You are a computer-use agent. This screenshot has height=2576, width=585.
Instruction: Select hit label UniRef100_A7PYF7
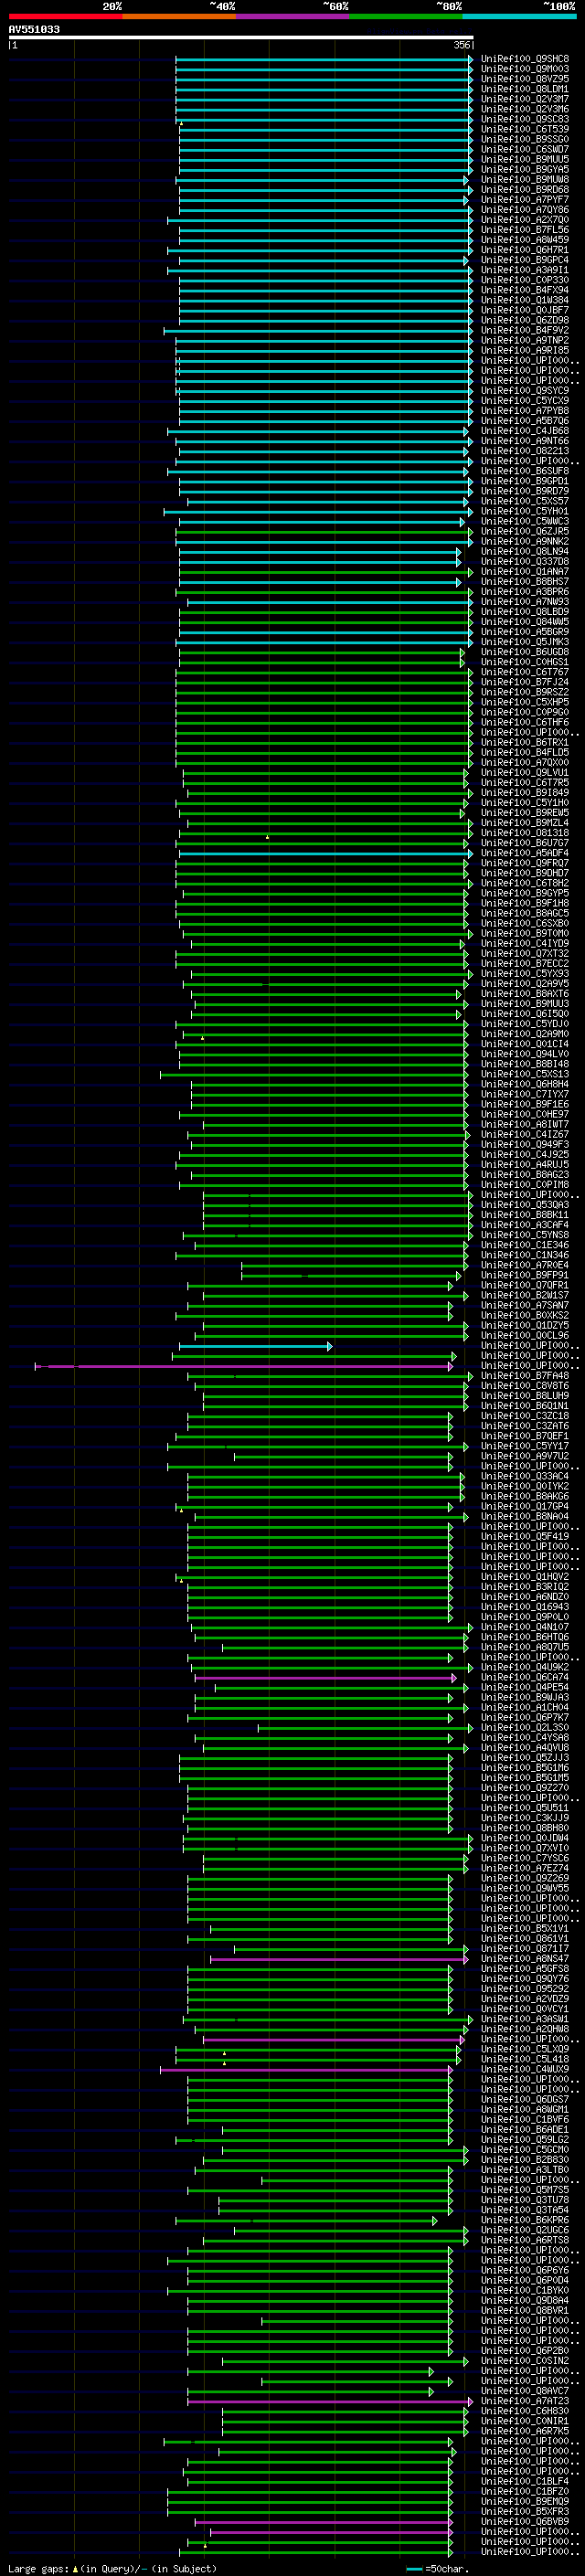tap(524, 200)
